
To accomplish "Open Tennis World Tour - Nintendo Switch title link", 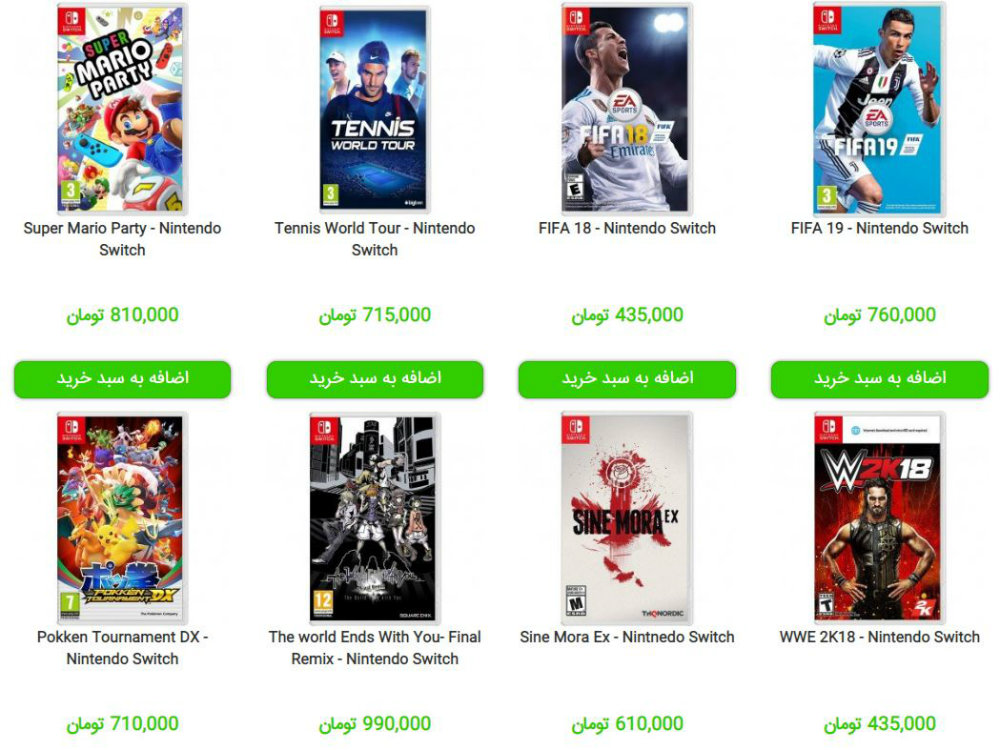I will (x=375, y=239).
